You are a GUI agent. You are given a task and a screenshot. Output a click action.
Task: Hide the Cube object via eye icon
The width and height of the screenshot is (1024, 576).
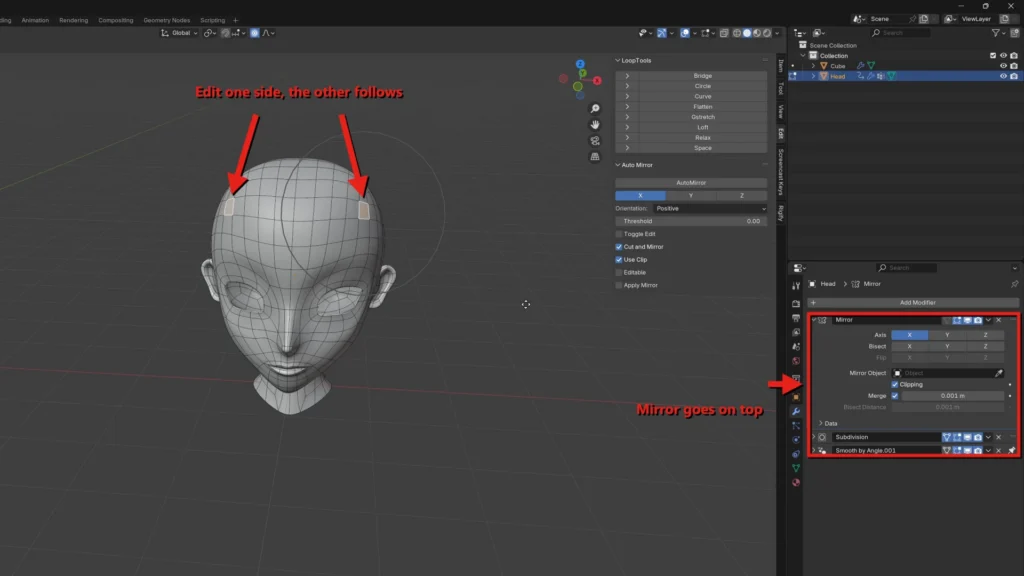point(1003,66)
